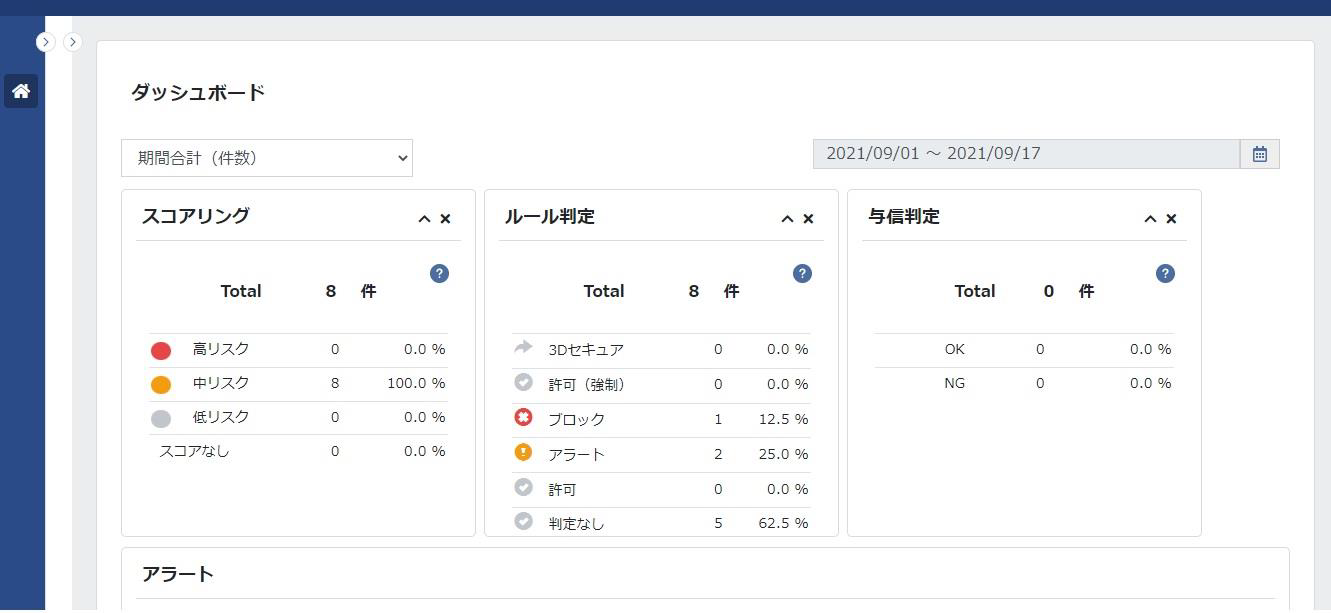This screenshot has width=1331, height=613.
Task: Open the 期間合計（件数） dropdown
Action: point(267,158)
